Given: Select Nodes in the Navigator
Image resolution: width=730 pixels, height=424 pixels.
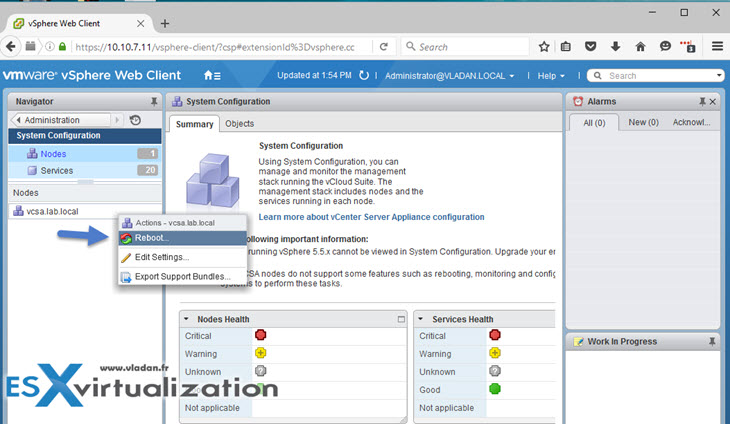Looking at the screenshot, I should (x=85, y=154).
